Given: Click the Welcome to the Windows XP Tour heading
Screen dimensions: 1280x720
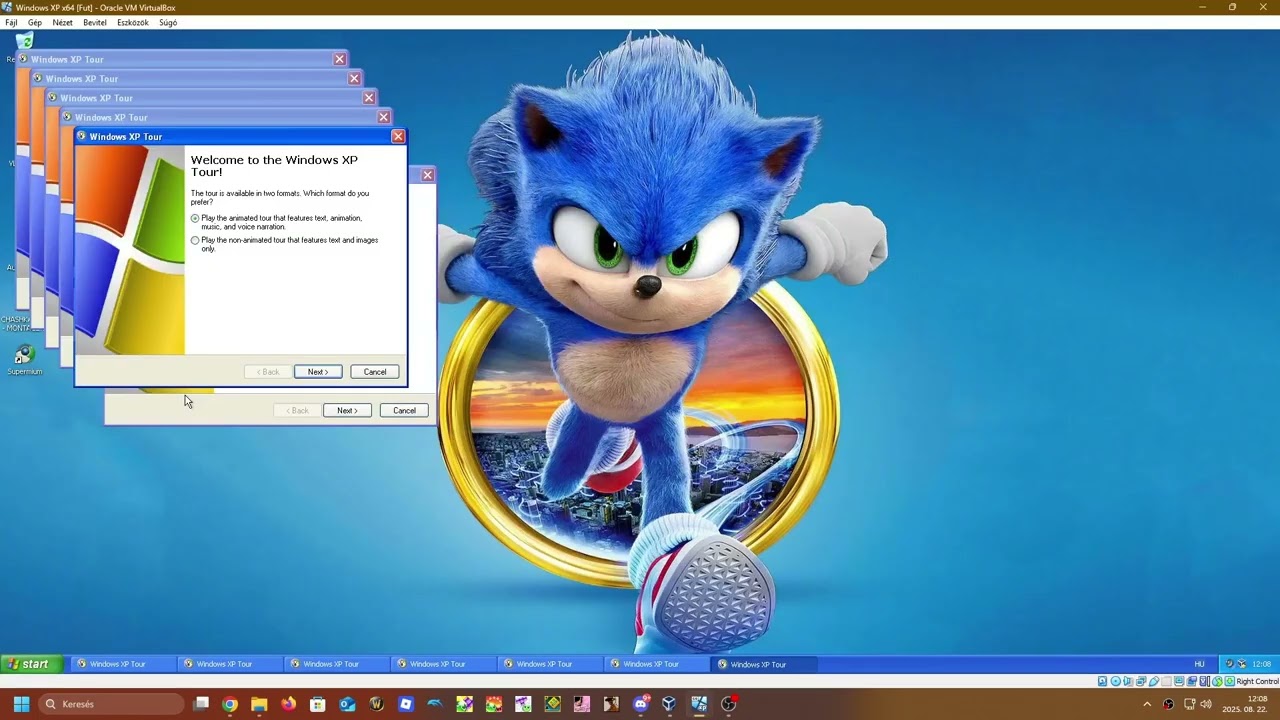Looking at the screenshot, I should point(274,166).
